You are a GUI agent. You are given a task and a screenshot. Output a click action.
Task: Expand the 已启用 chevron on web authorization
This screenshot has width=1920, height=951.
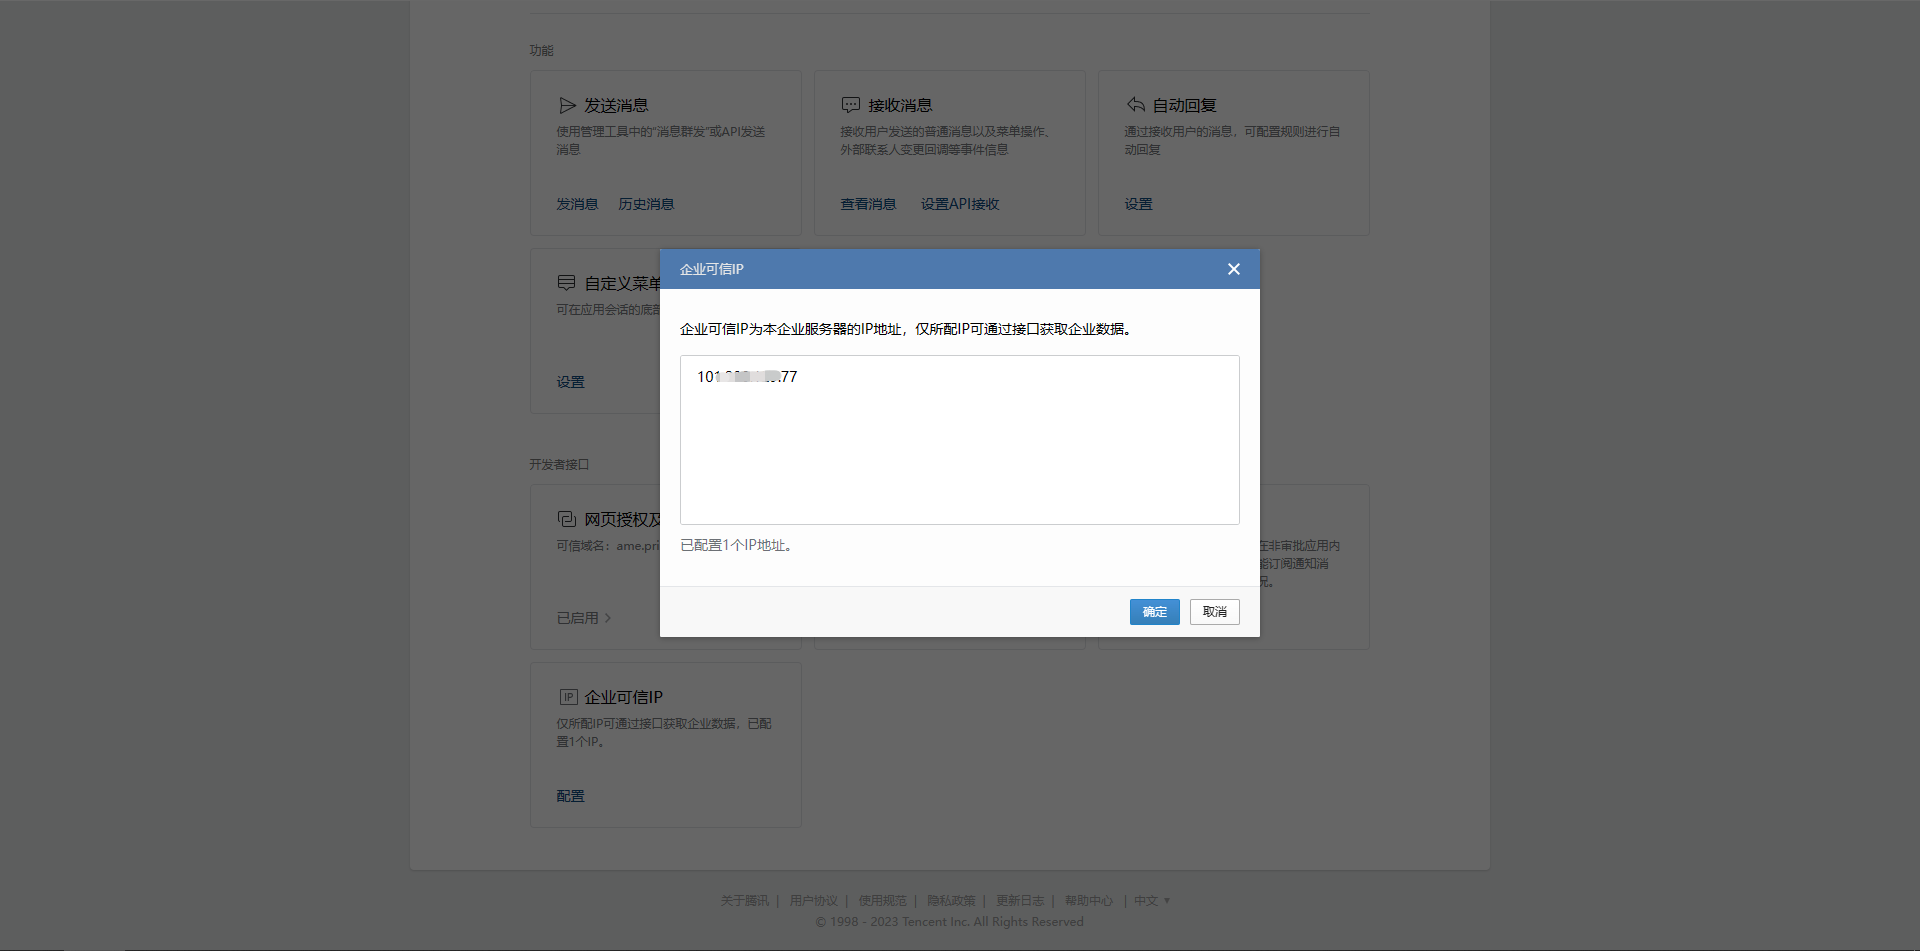[607, 618]
